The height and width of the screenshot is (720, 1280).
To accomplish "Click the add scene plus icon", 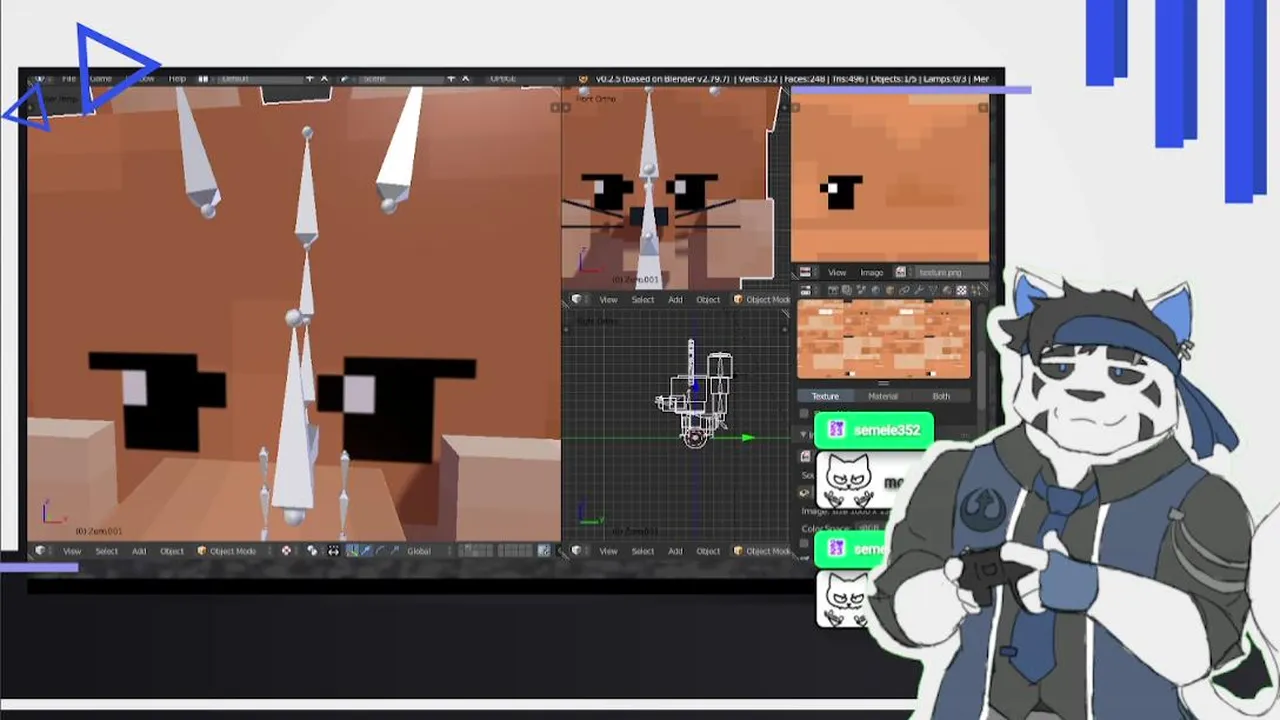I will coord(451,78).
